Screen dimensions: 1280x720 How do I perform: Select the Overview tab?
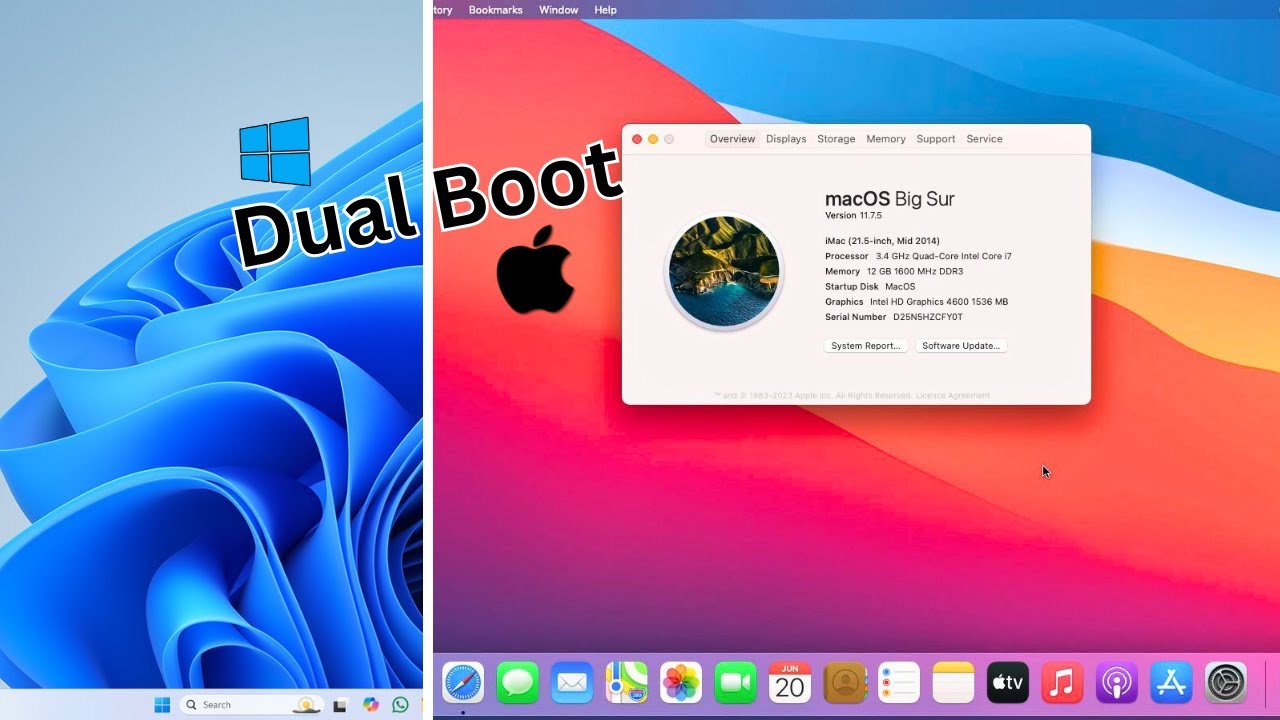coord(732,139)
